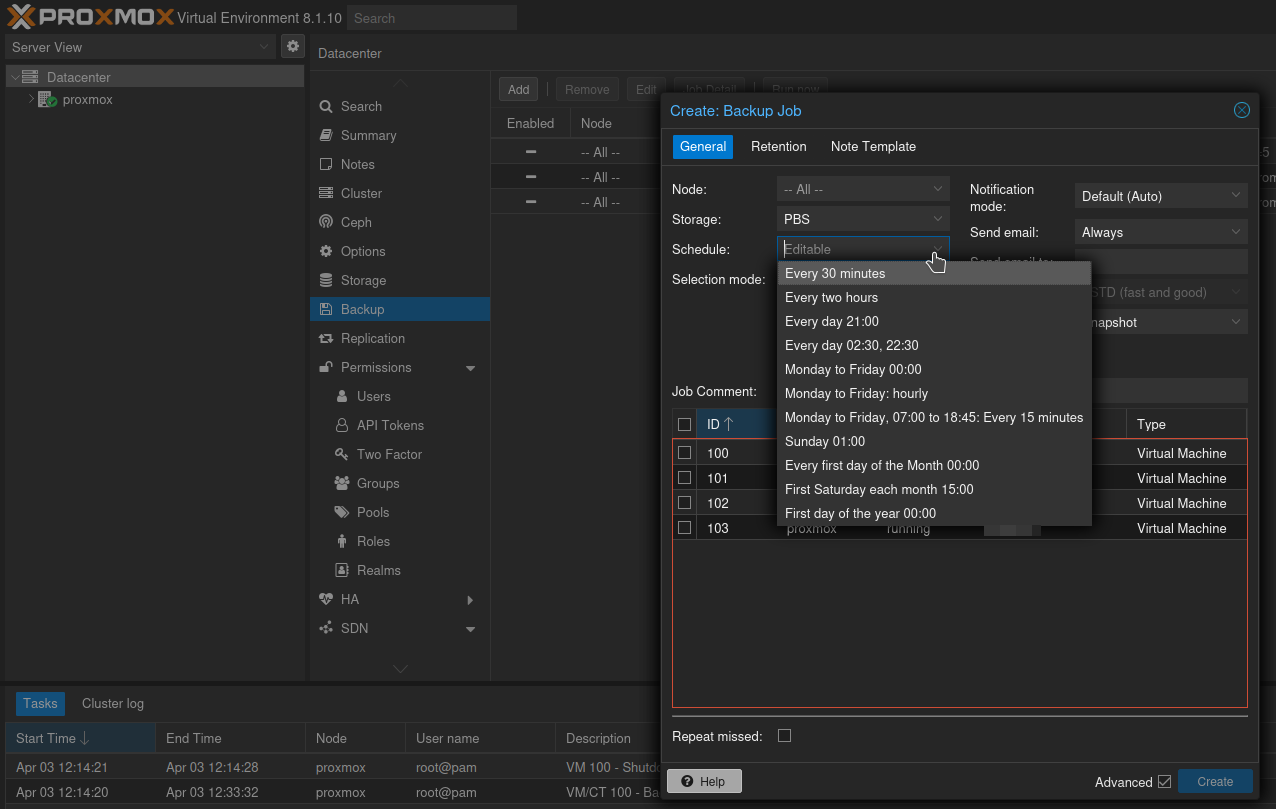Sort tasks by Start Time column
1276x809 pixels.
tap(80, 738)
